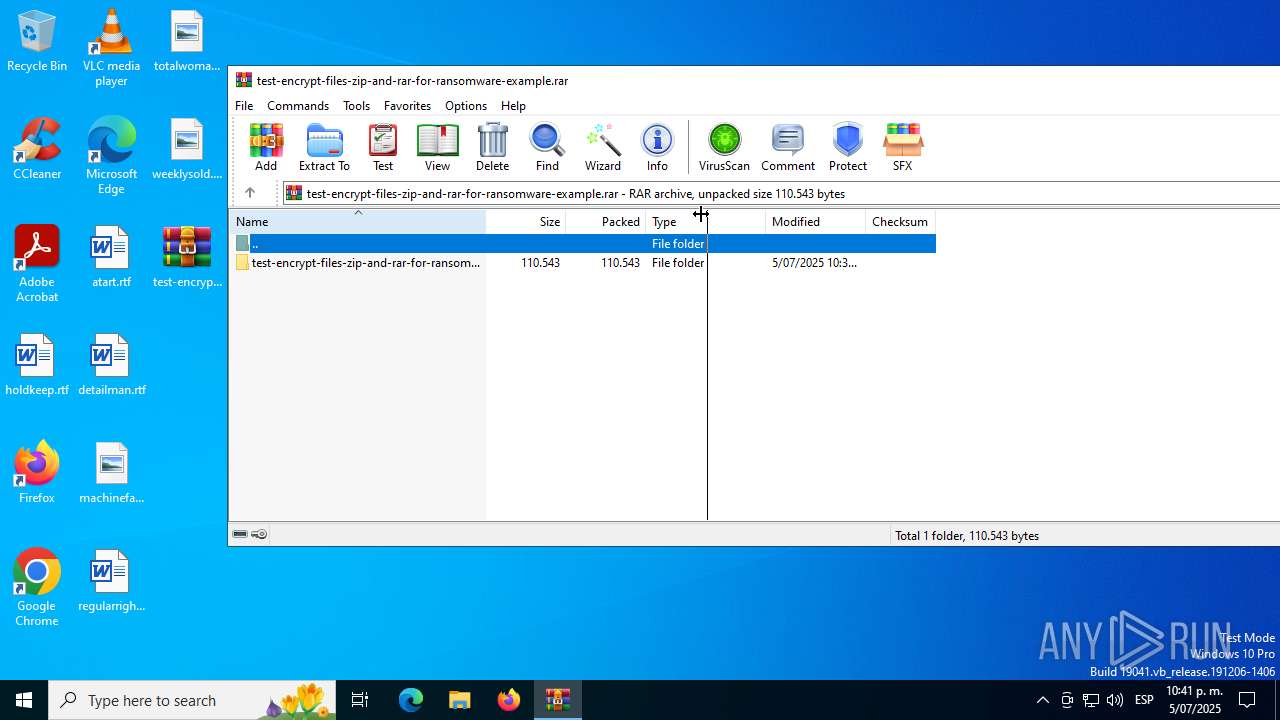
Task: Run the Test archive tool
Action: [383, 147]
